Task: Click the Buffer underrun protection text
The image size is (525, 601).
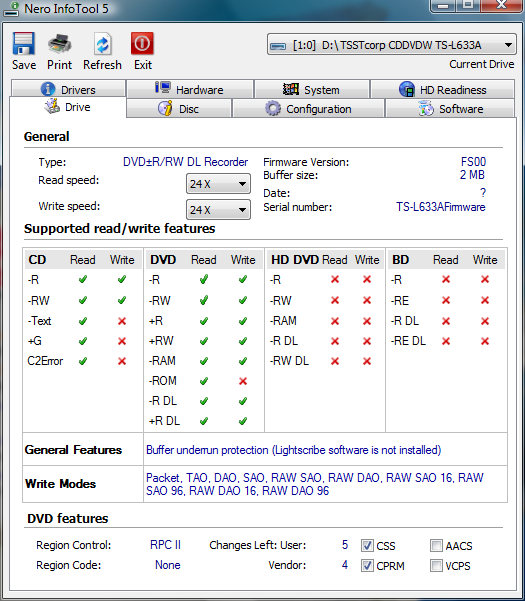Action: coord(294,450)
